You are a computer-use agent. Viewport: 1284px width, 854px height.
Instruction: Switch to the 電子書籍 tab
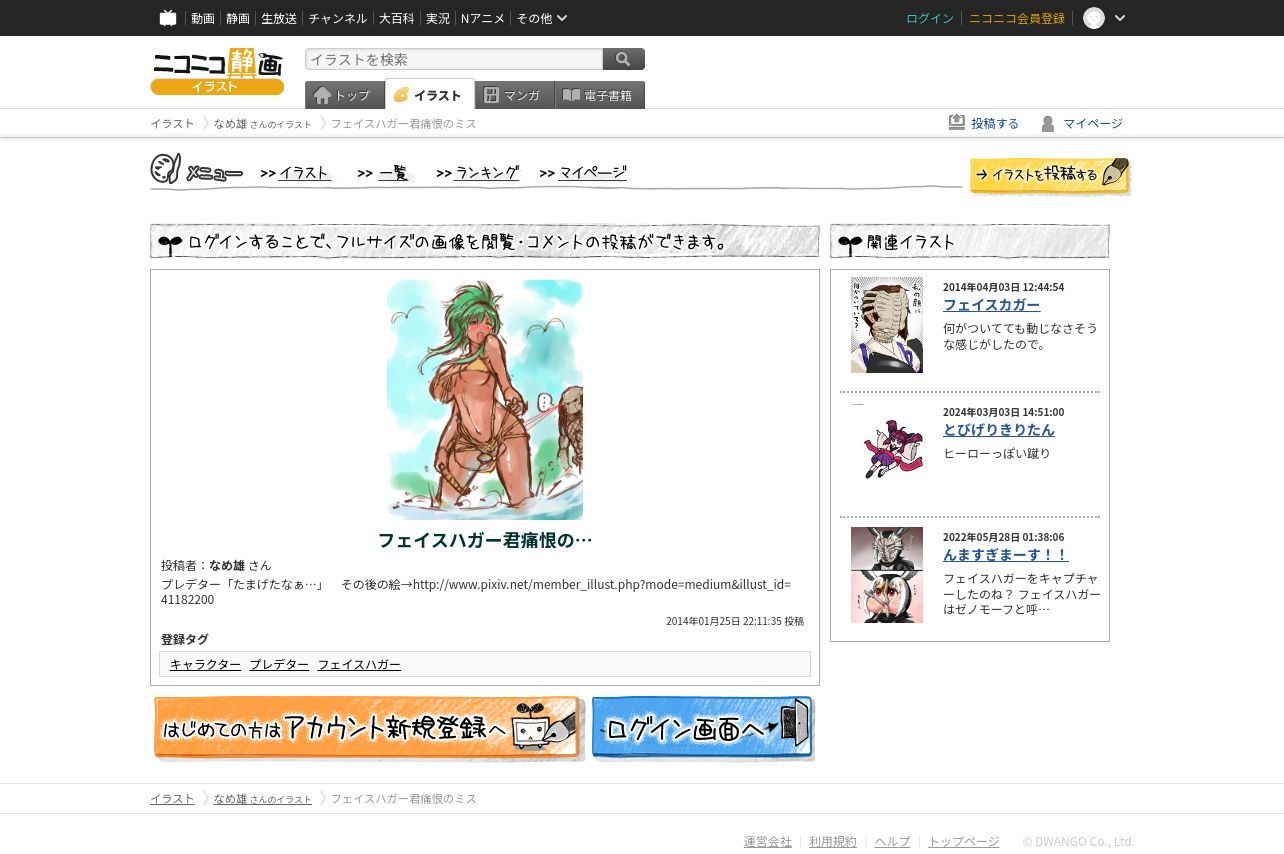[599, 95]
